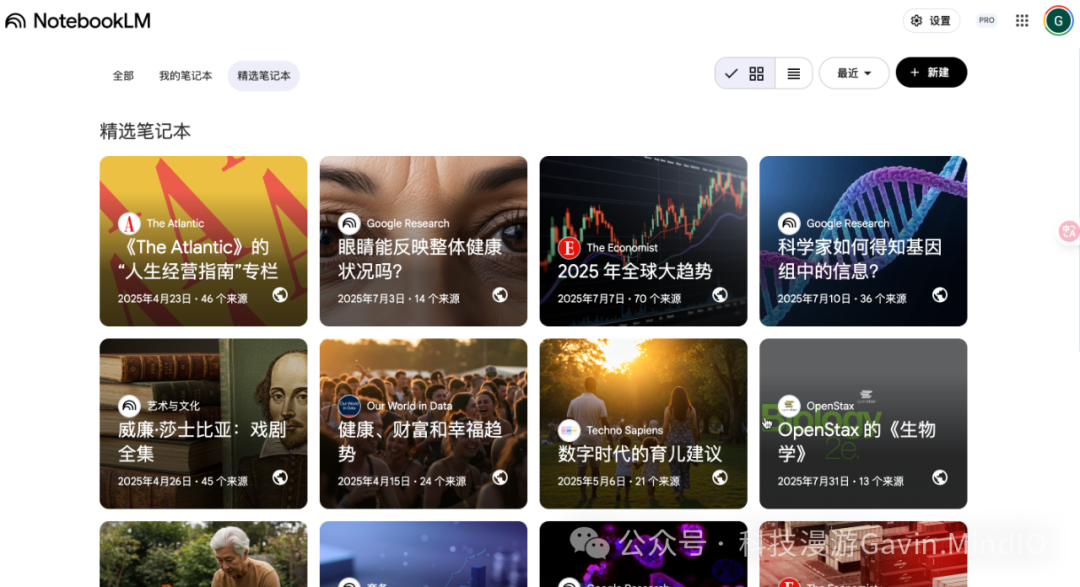Click globe icon on 2025 年全球大趋势 card

[x=720, y=295]
